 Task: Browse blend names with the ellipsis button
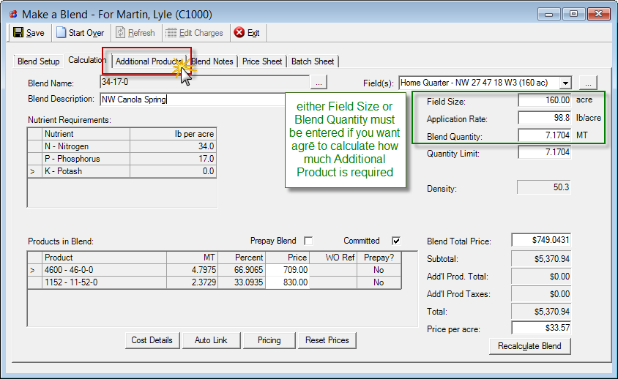[318, 83]
